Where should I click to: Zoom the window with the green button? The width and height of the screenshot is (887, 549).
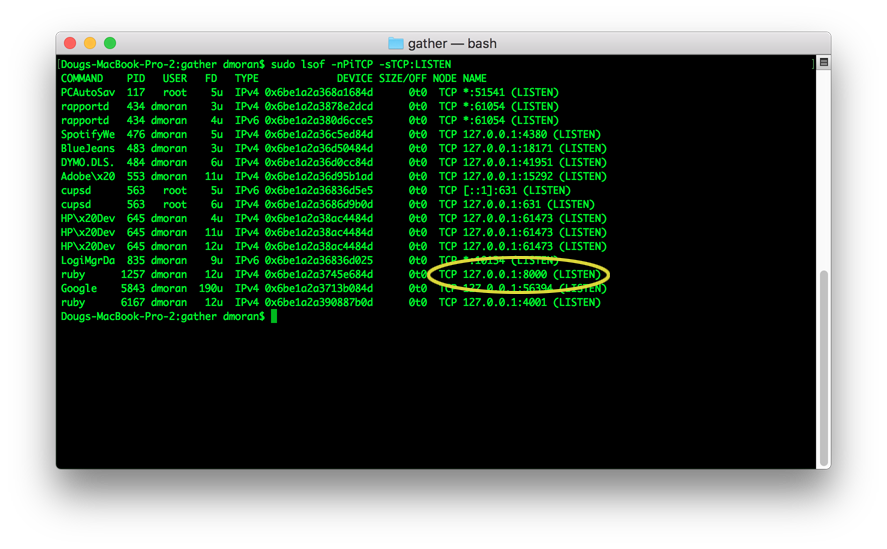(x=110, y=43)
